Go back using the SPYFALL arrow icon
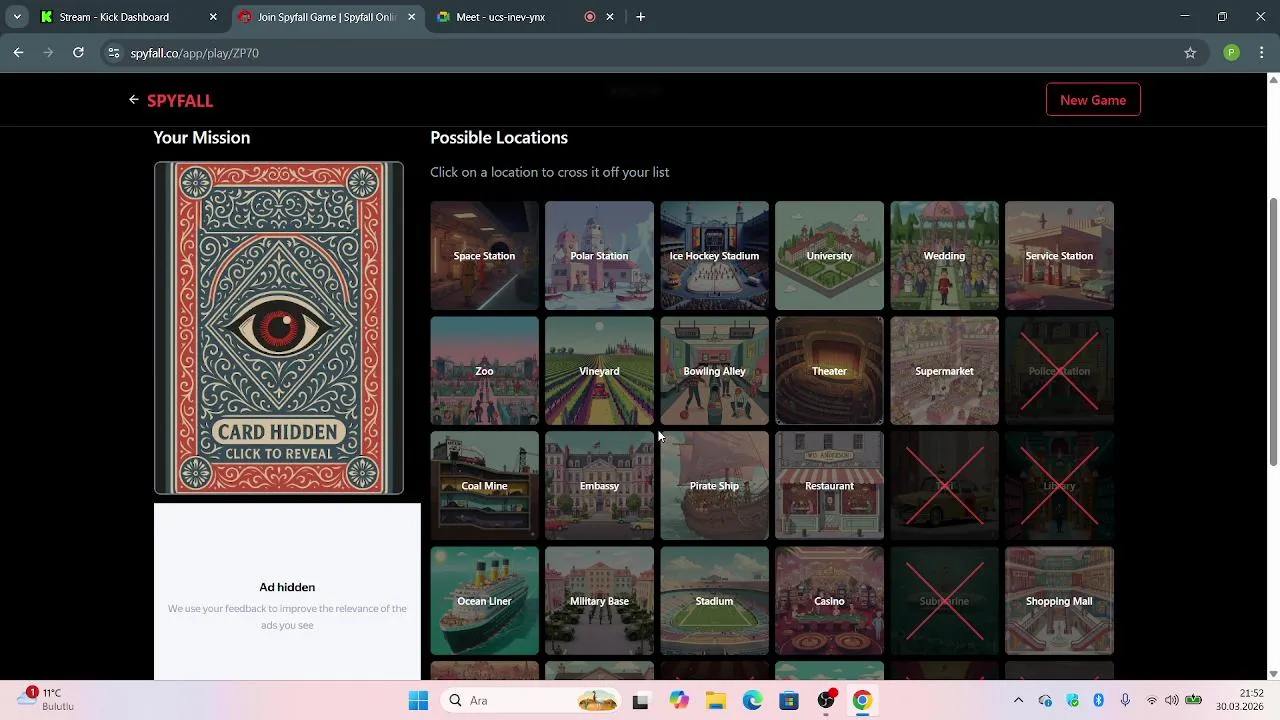Image resolution: width=1280 pixels, height=720 pixels. coord(133,100)
